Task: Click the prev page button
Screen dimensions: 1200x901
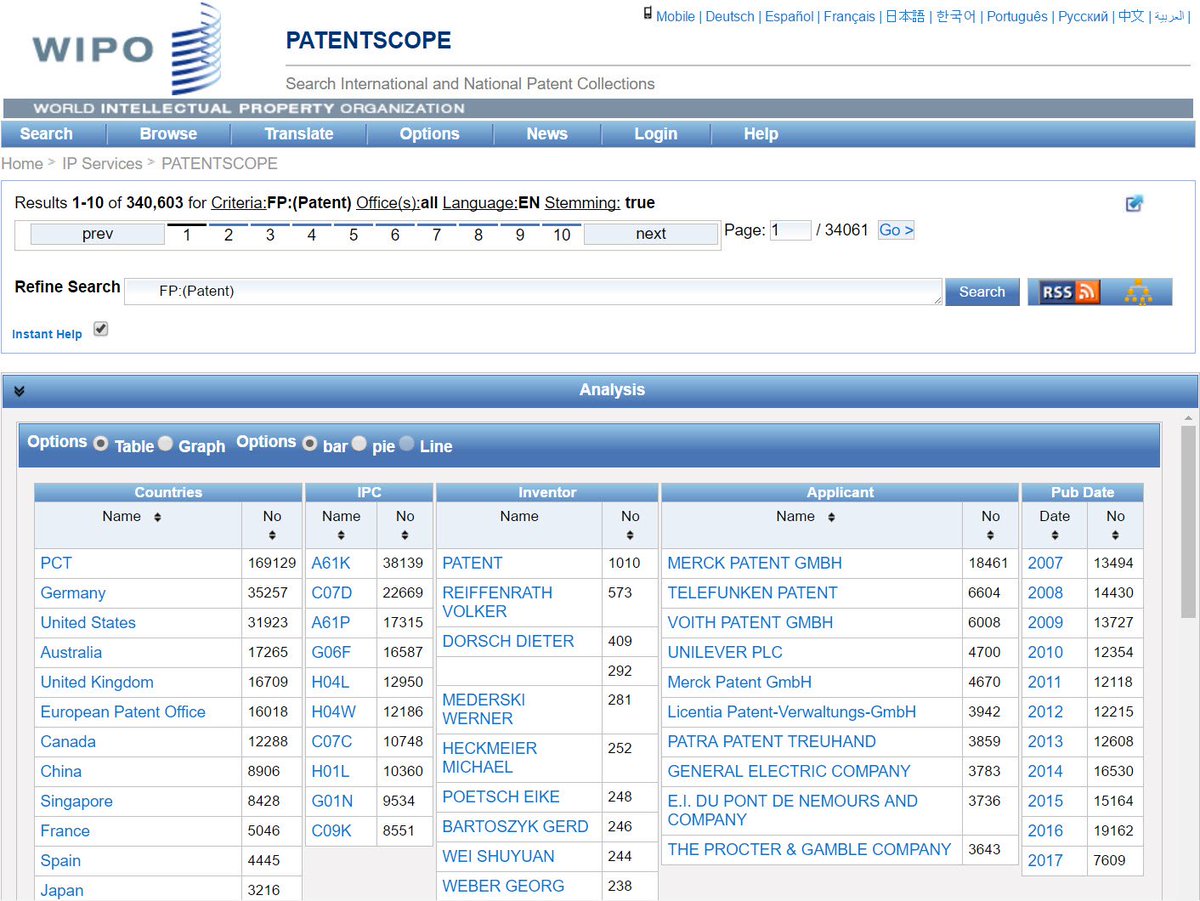Action: (x=98, y=234)
